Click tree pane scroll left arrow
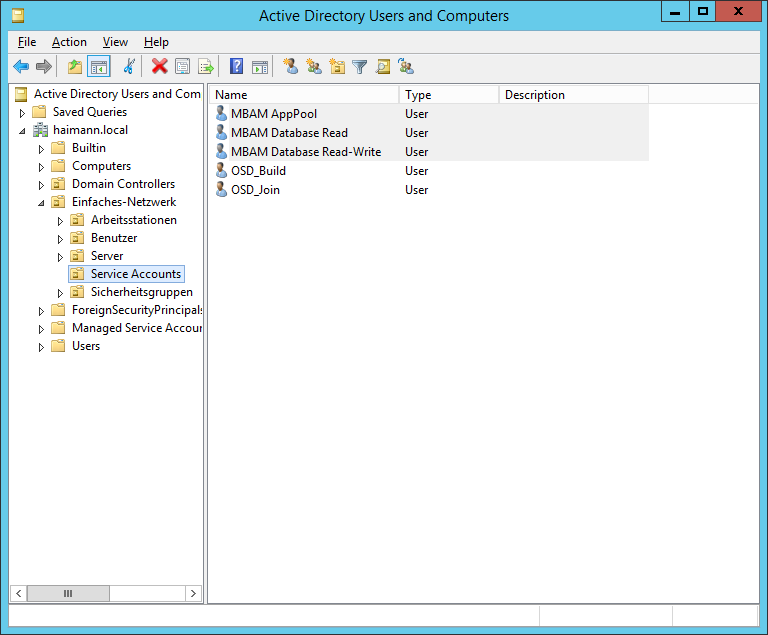This screenshot has width=768, height=635. point(19,593)
